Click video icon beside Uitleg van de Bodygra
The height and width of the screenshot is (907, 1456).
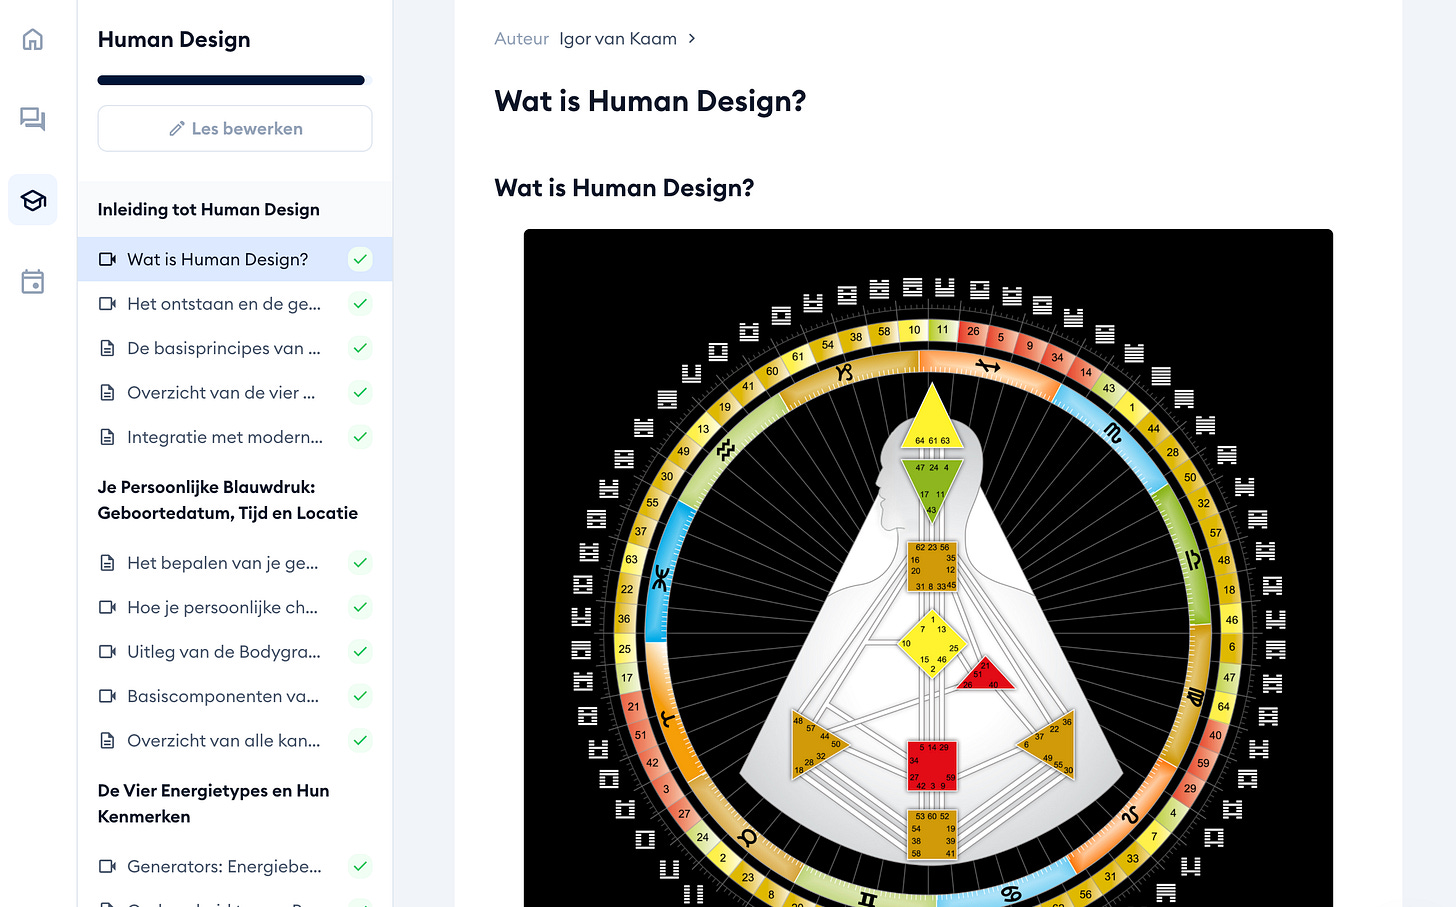pos(107,652)
